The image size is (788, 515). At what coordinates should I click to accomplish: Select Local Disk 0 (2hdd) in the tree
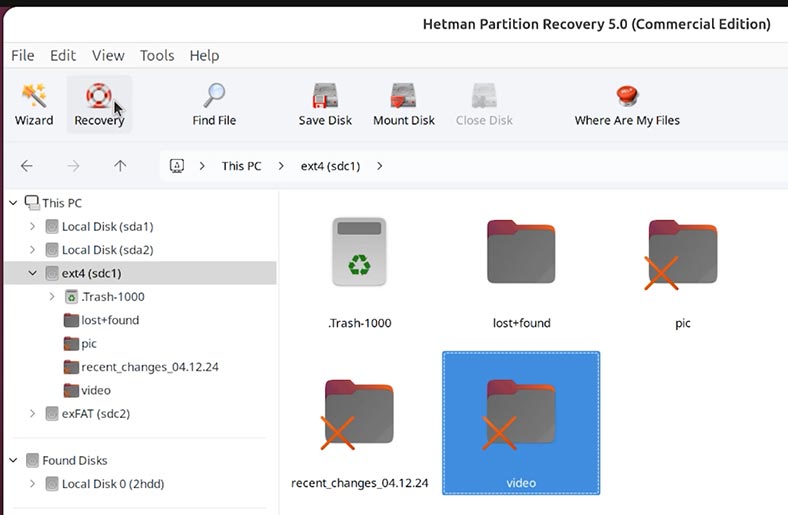click(113, 484)
